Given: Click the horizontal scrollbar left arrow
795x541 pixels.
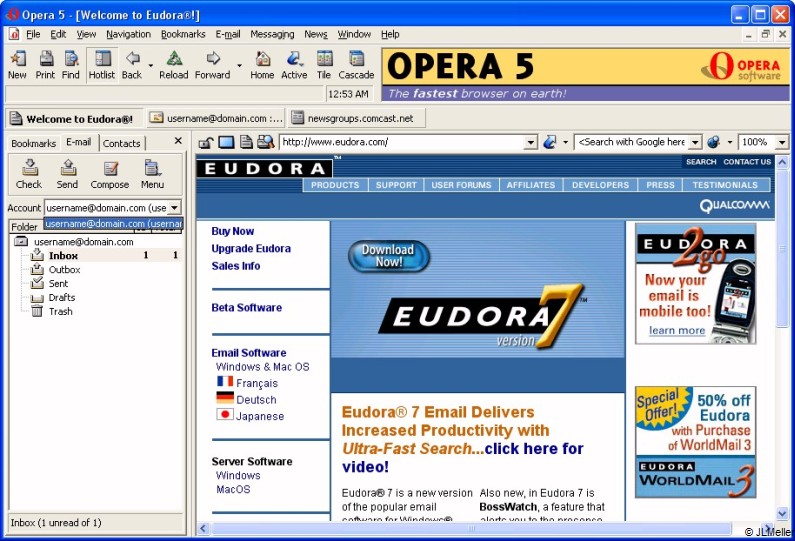Looking at the screenshot, I should tap(203, 528).
